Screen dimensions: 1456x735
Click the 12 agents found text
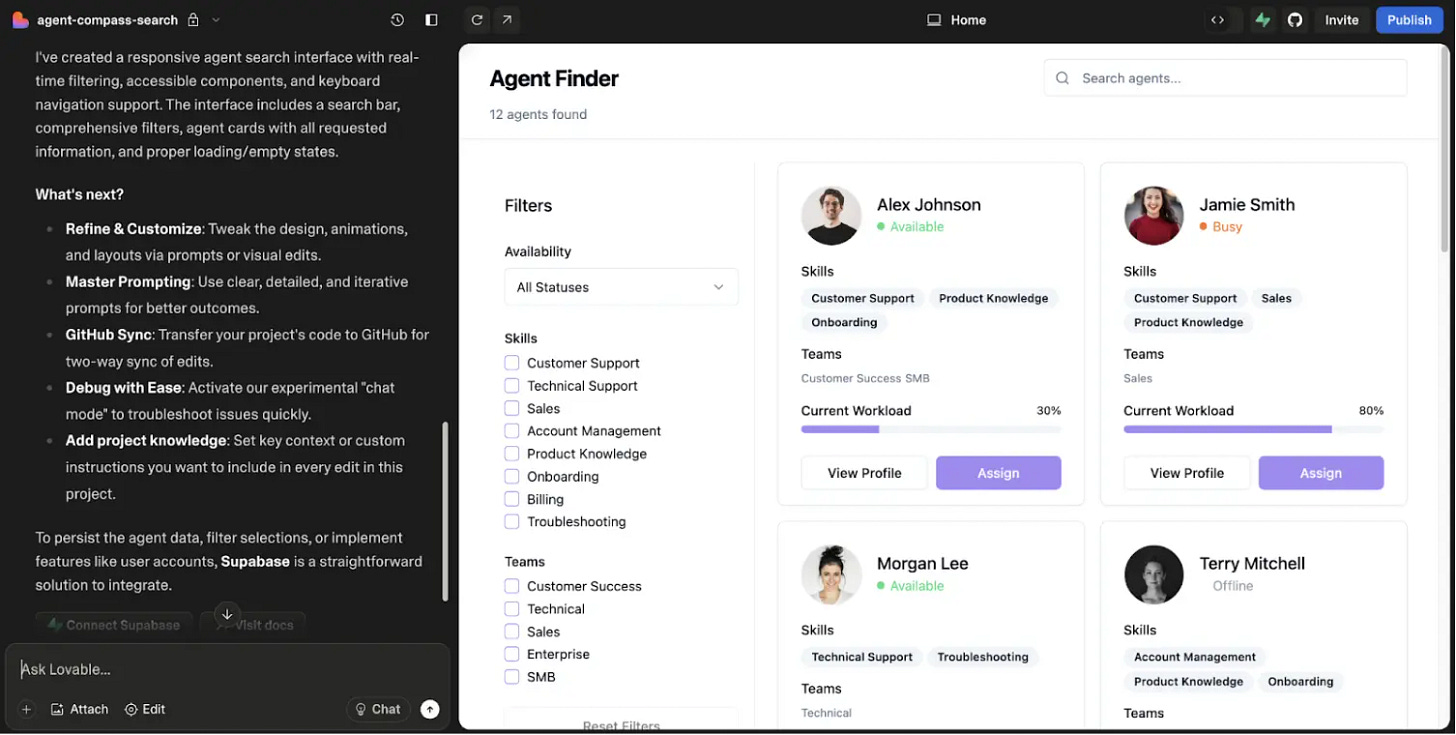tap(538, 114)
